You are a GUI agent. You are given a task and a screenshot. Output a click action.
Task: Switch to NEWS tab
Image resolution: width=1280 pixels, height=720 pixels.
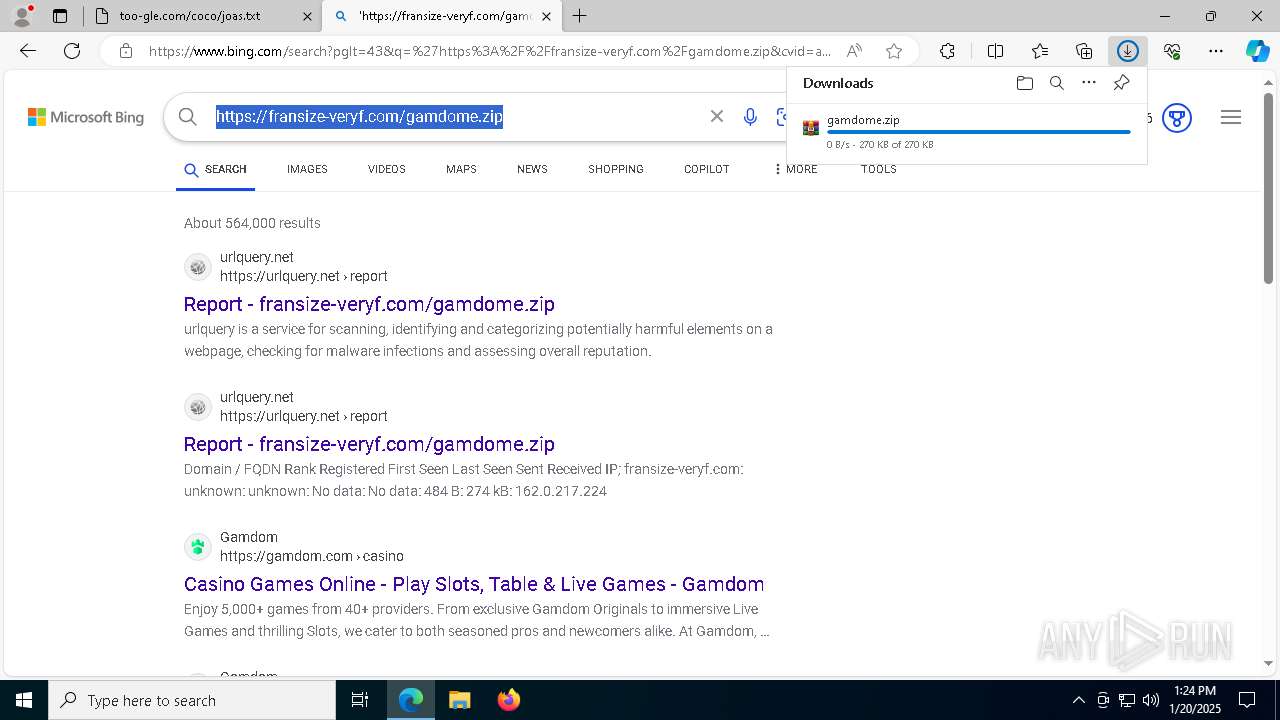[x=532, y=169]
